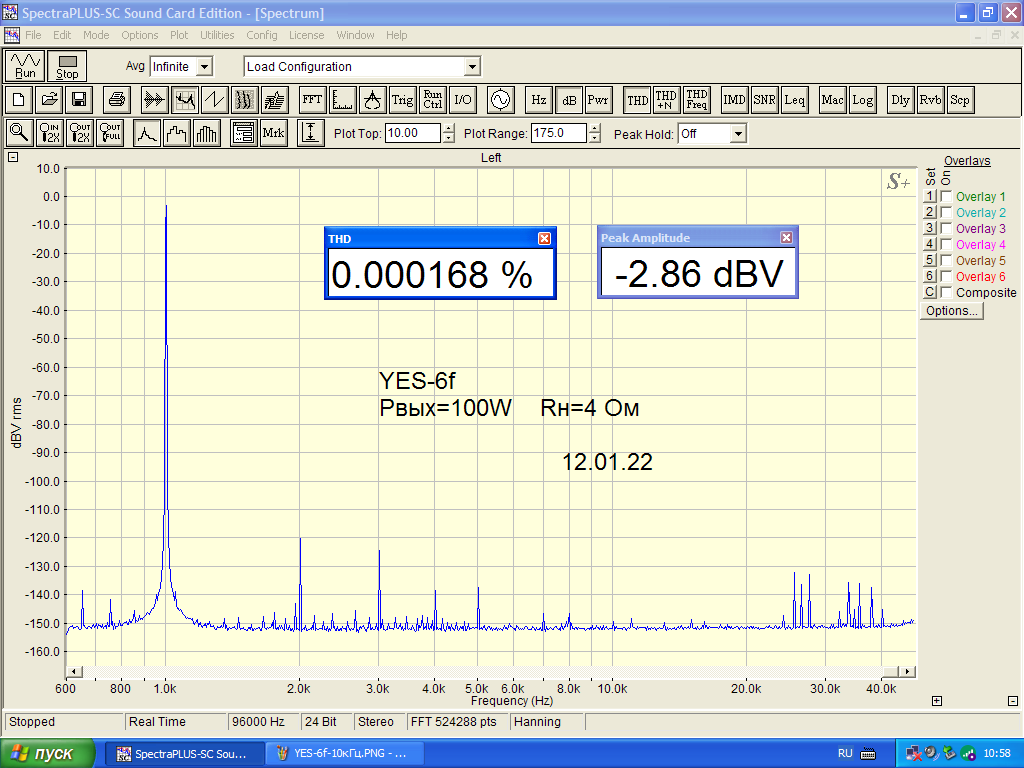Expand the Load Configuration dropdown
The image size is (1024, 768).
pos(472,67)
